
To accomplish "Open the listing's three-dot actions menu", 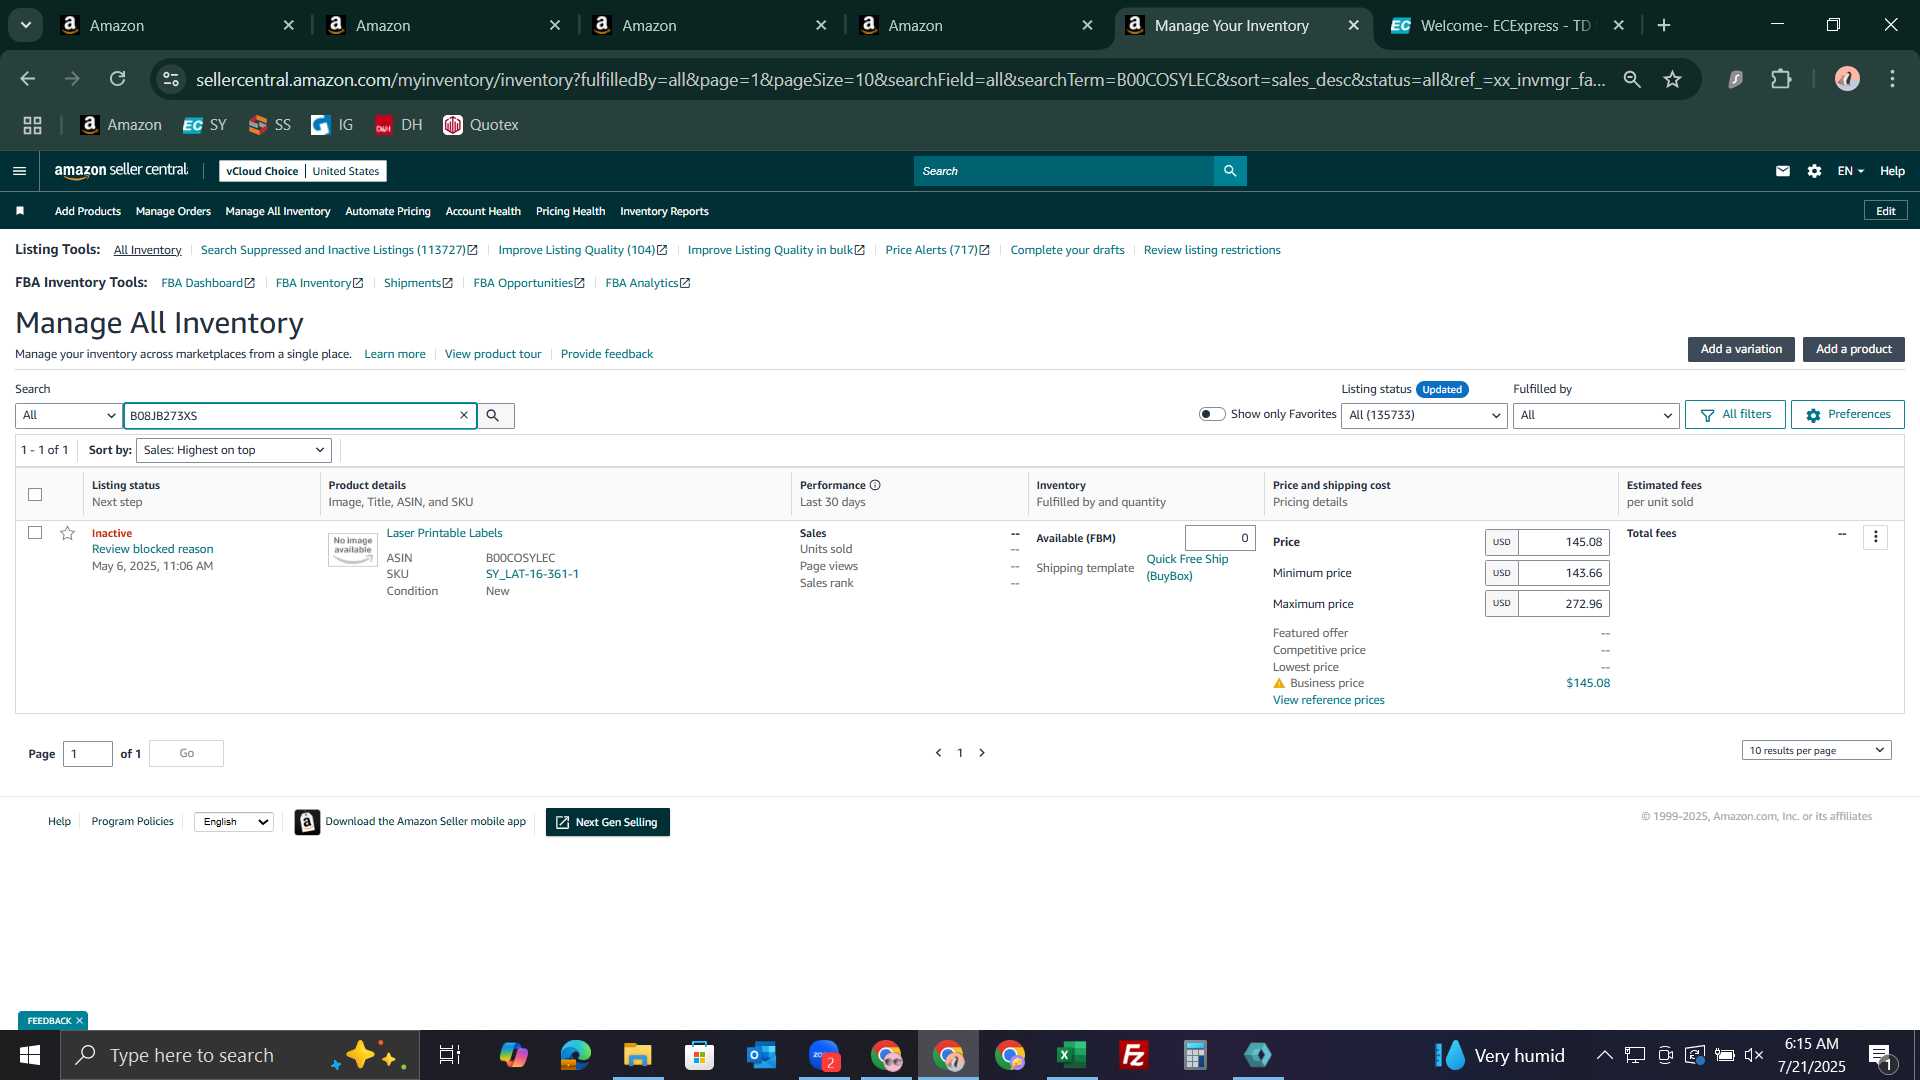I will [1875, 537].
